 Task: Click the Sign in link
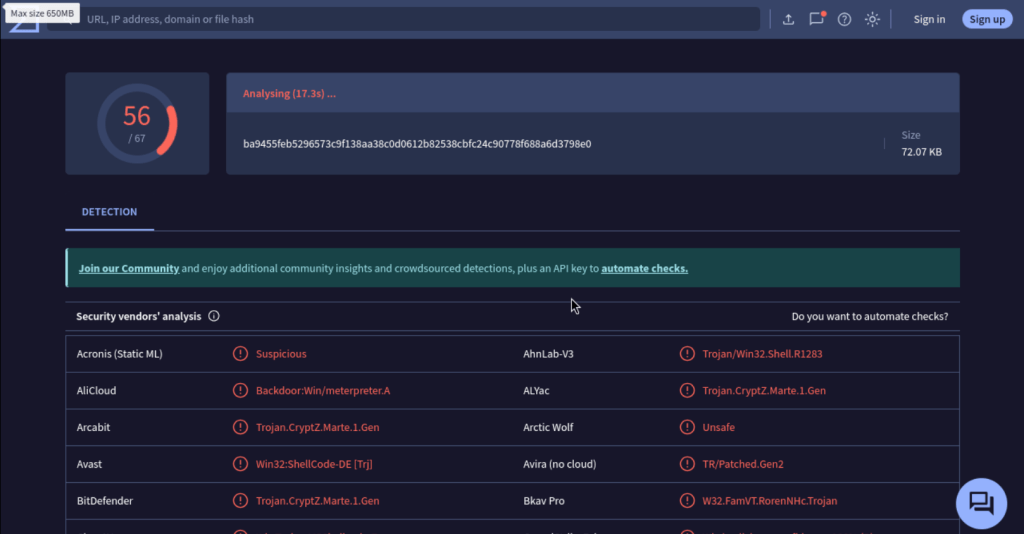pyautogui.click(x=929, y=19)
